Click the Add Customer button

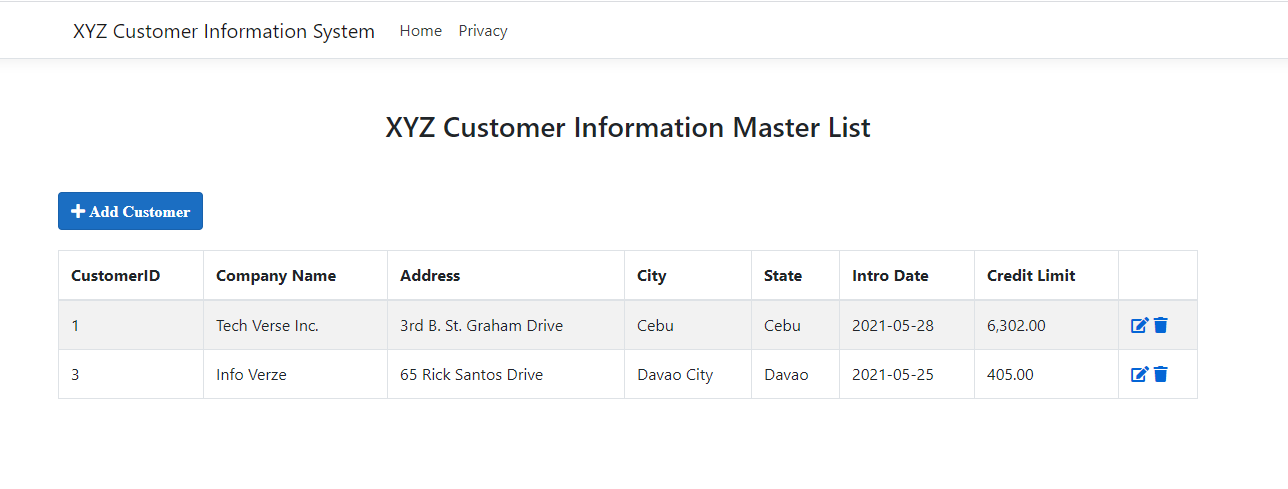130,211
